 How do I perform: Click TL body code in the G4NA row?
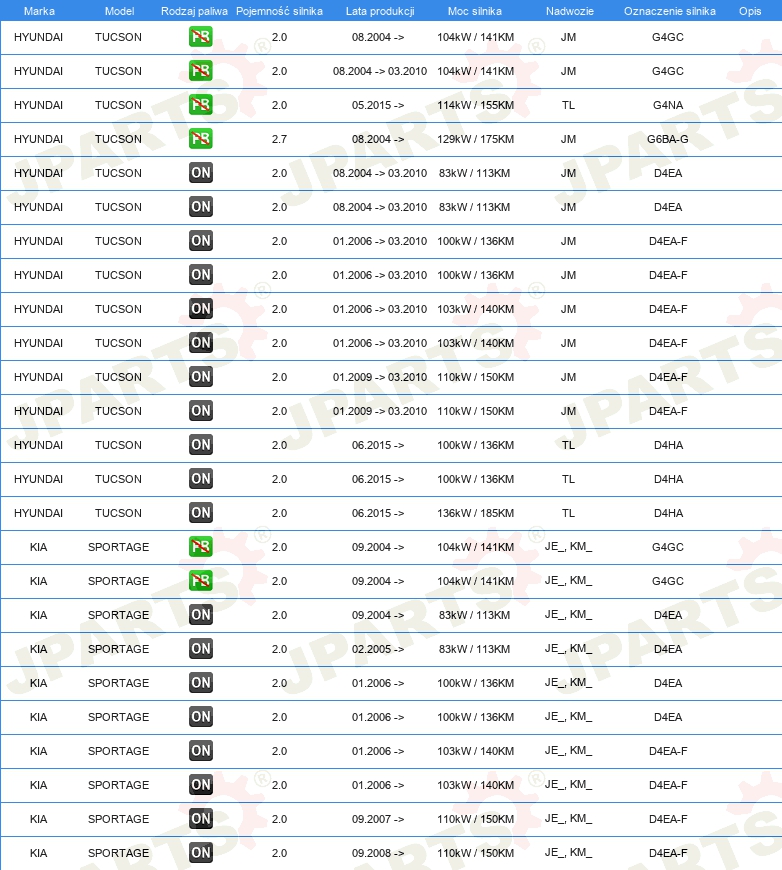[x=568, y=105]
